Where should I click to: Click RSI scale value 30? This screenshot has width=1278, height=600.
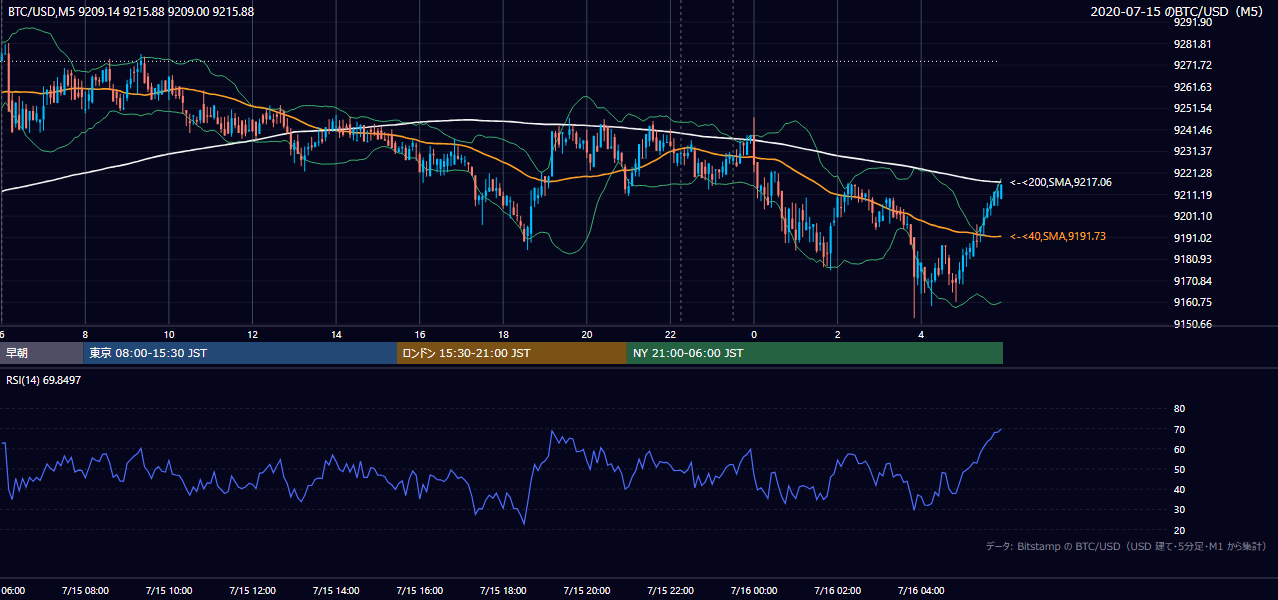tap(1179, 510)
